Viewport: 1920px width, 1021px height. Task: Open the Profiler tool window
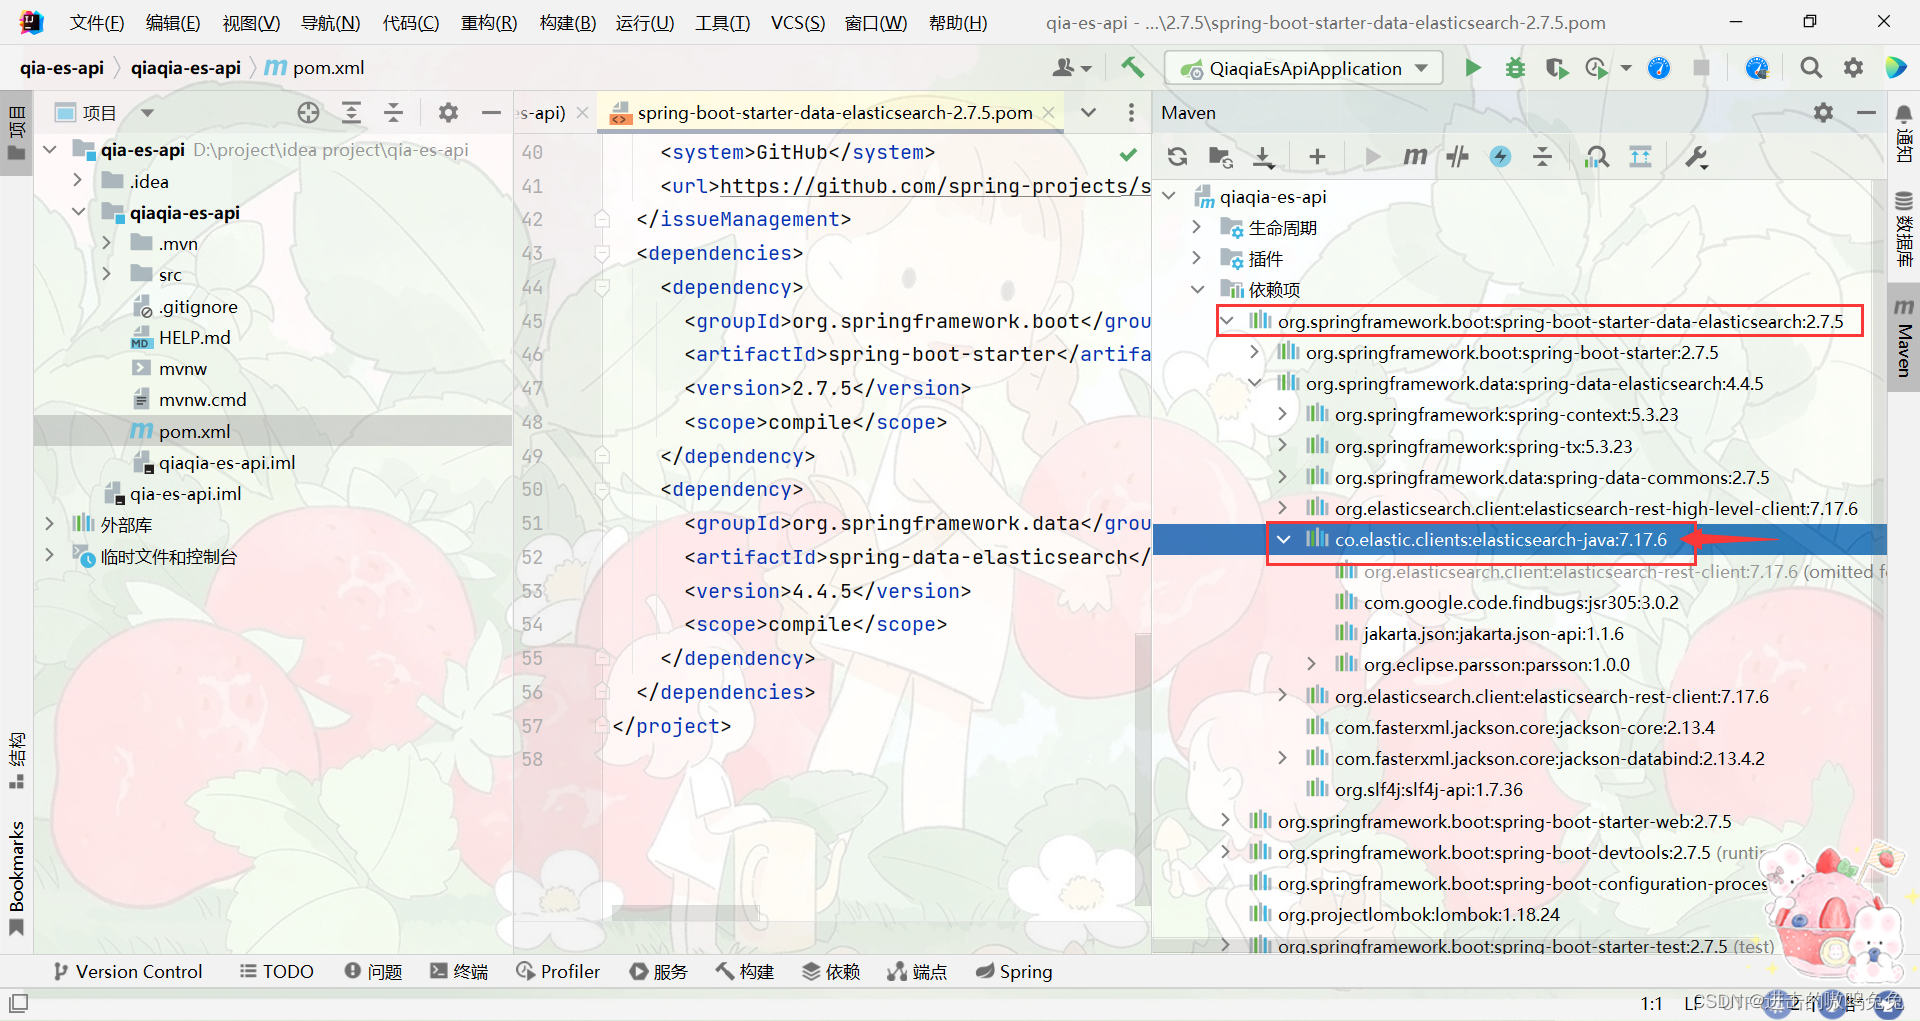click(x=558, y=971)
